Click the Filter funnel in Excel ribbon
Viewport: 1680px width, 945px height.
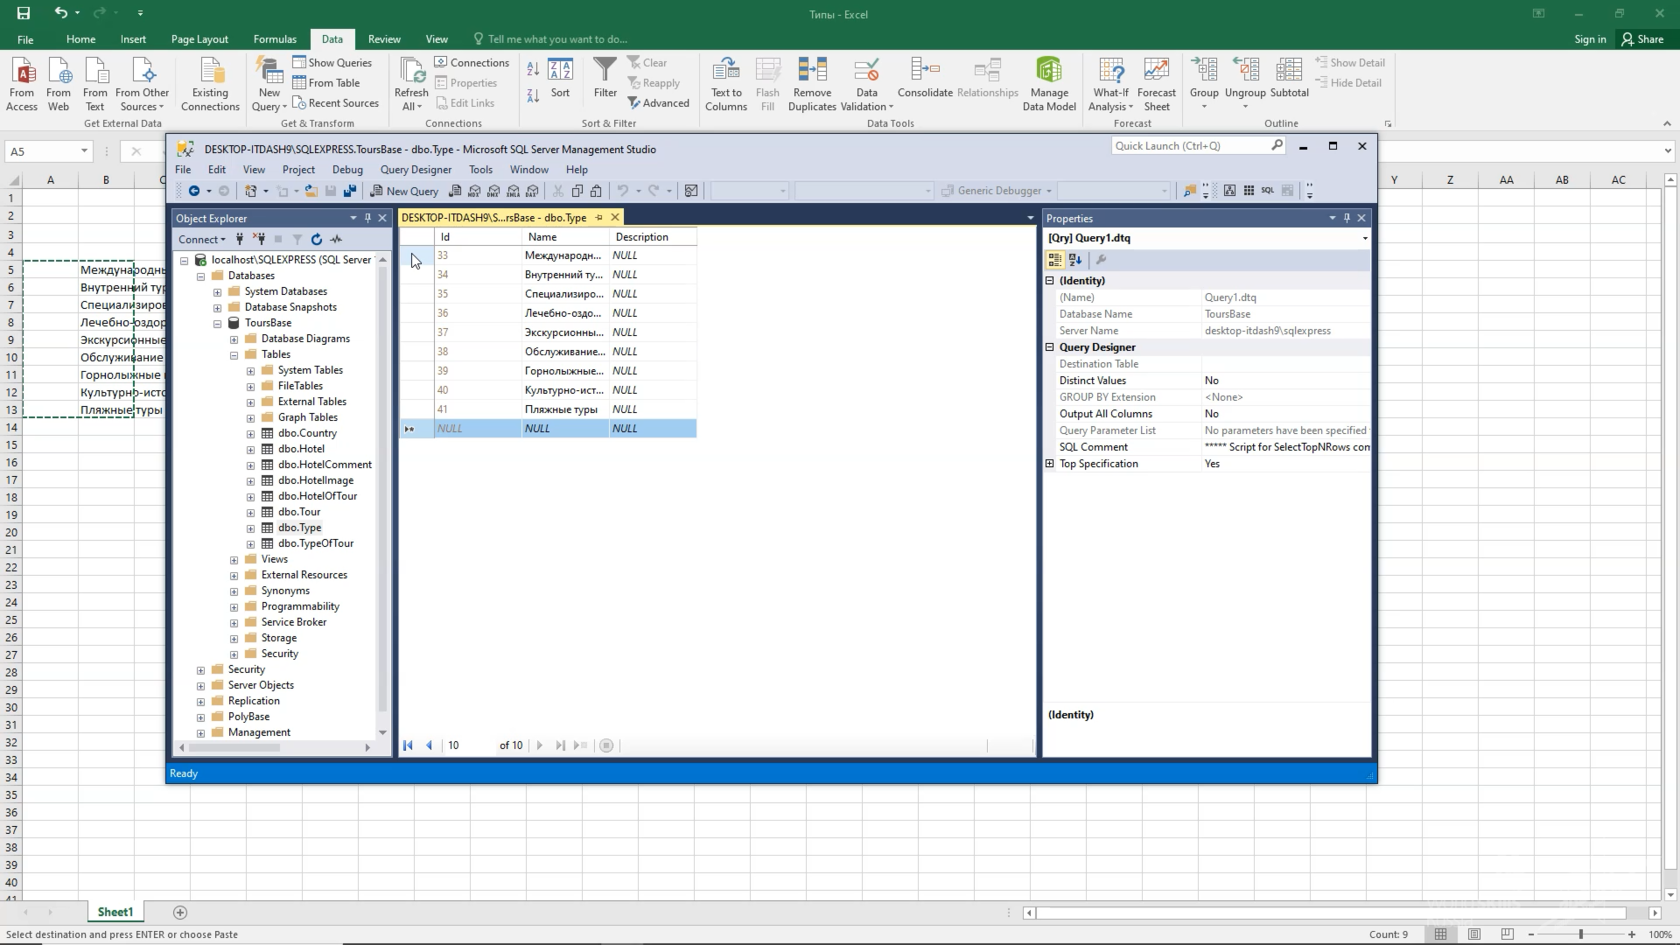coord(605,78)
